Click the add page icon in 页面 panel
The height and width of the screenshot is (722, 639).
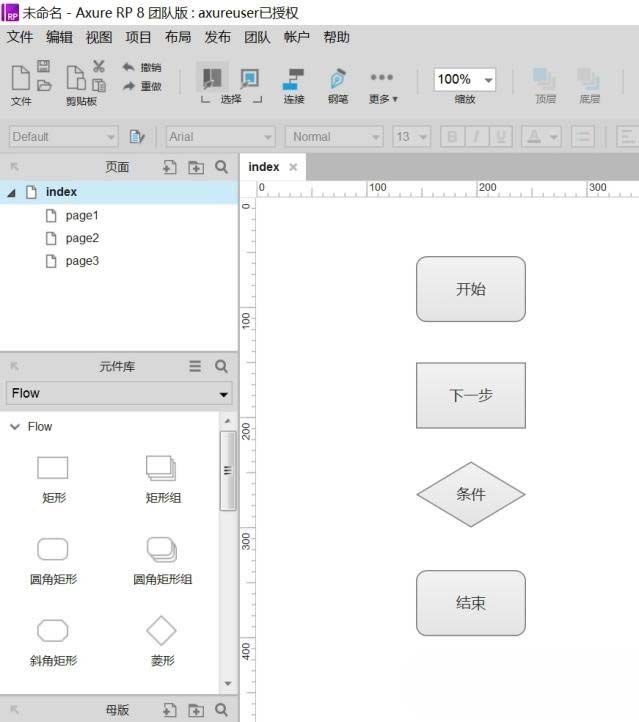[x=170, y=167]
